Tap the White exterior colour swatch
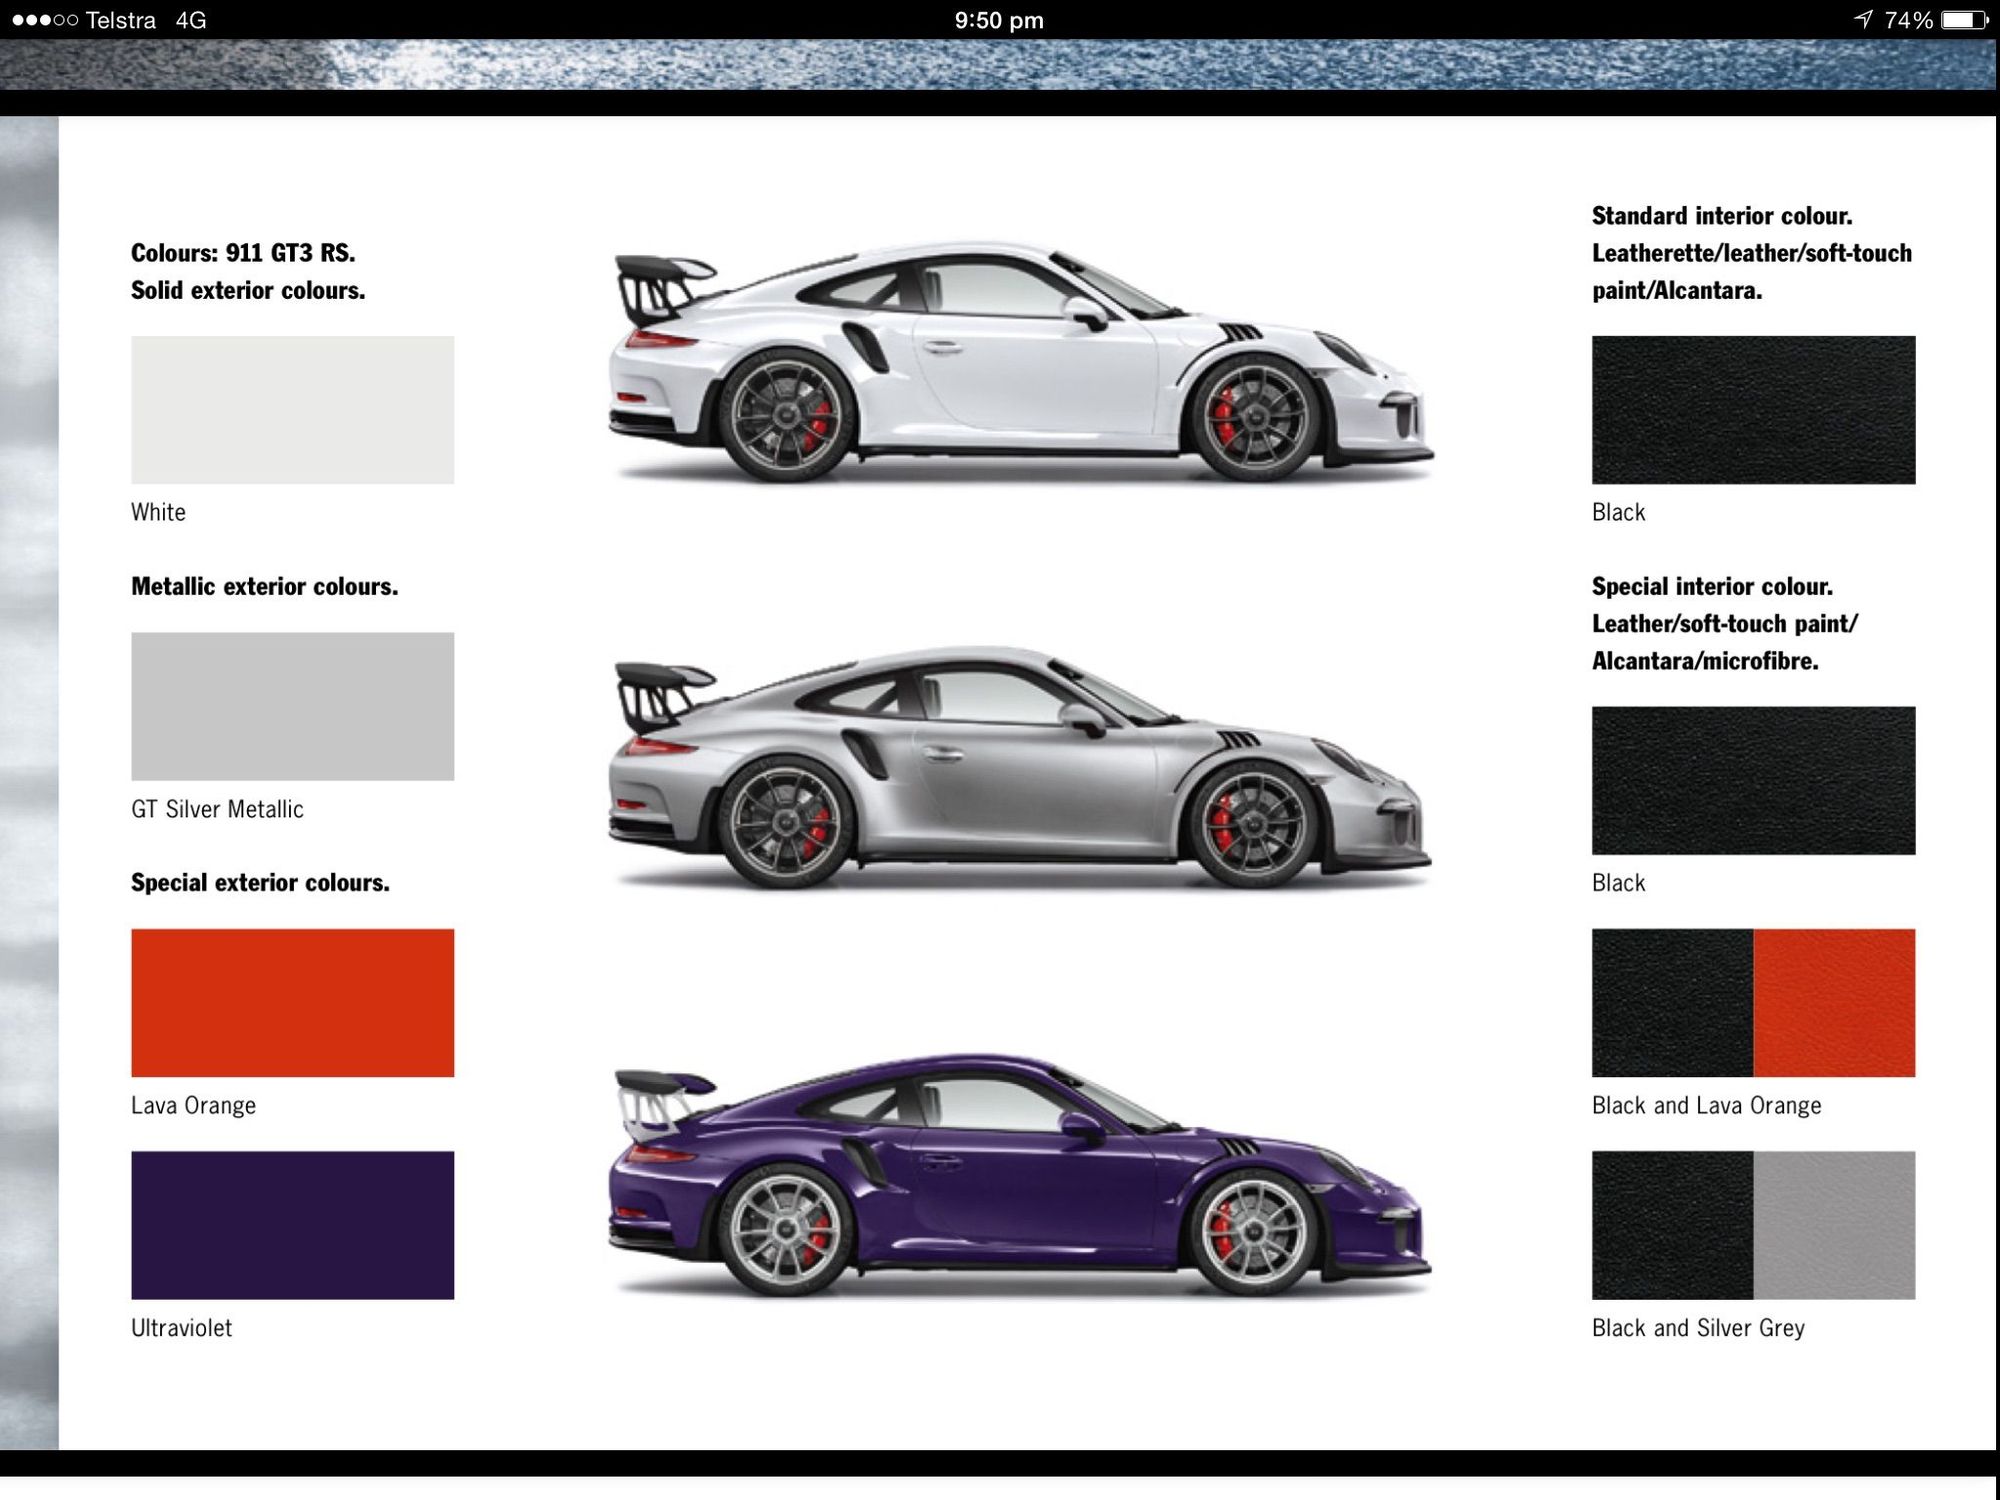This screenshot has height=1500, width=2000. point(292,410)
